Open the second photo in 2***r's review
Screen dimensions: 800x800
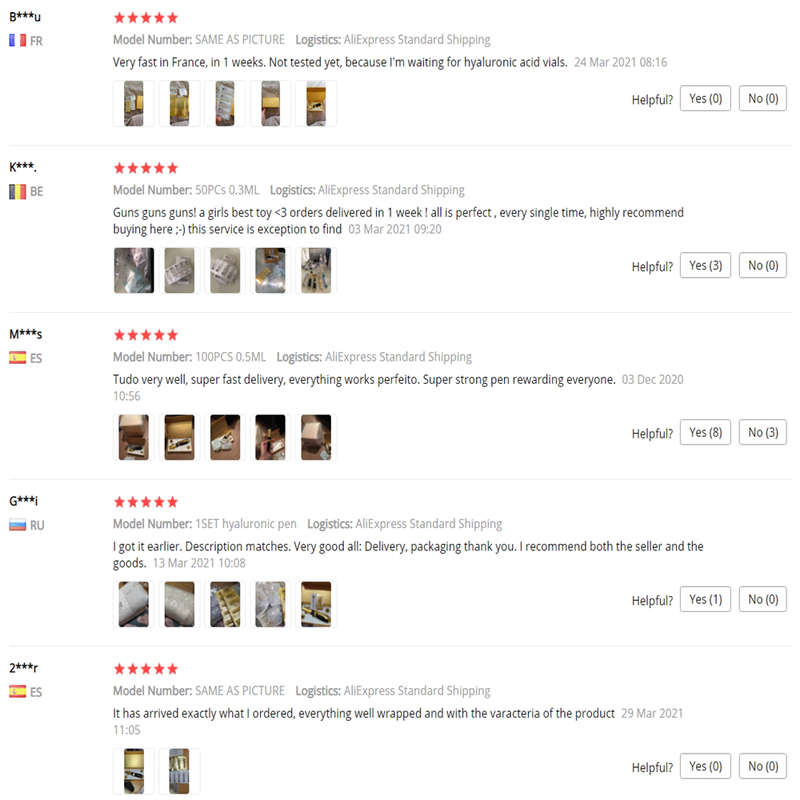180,772
